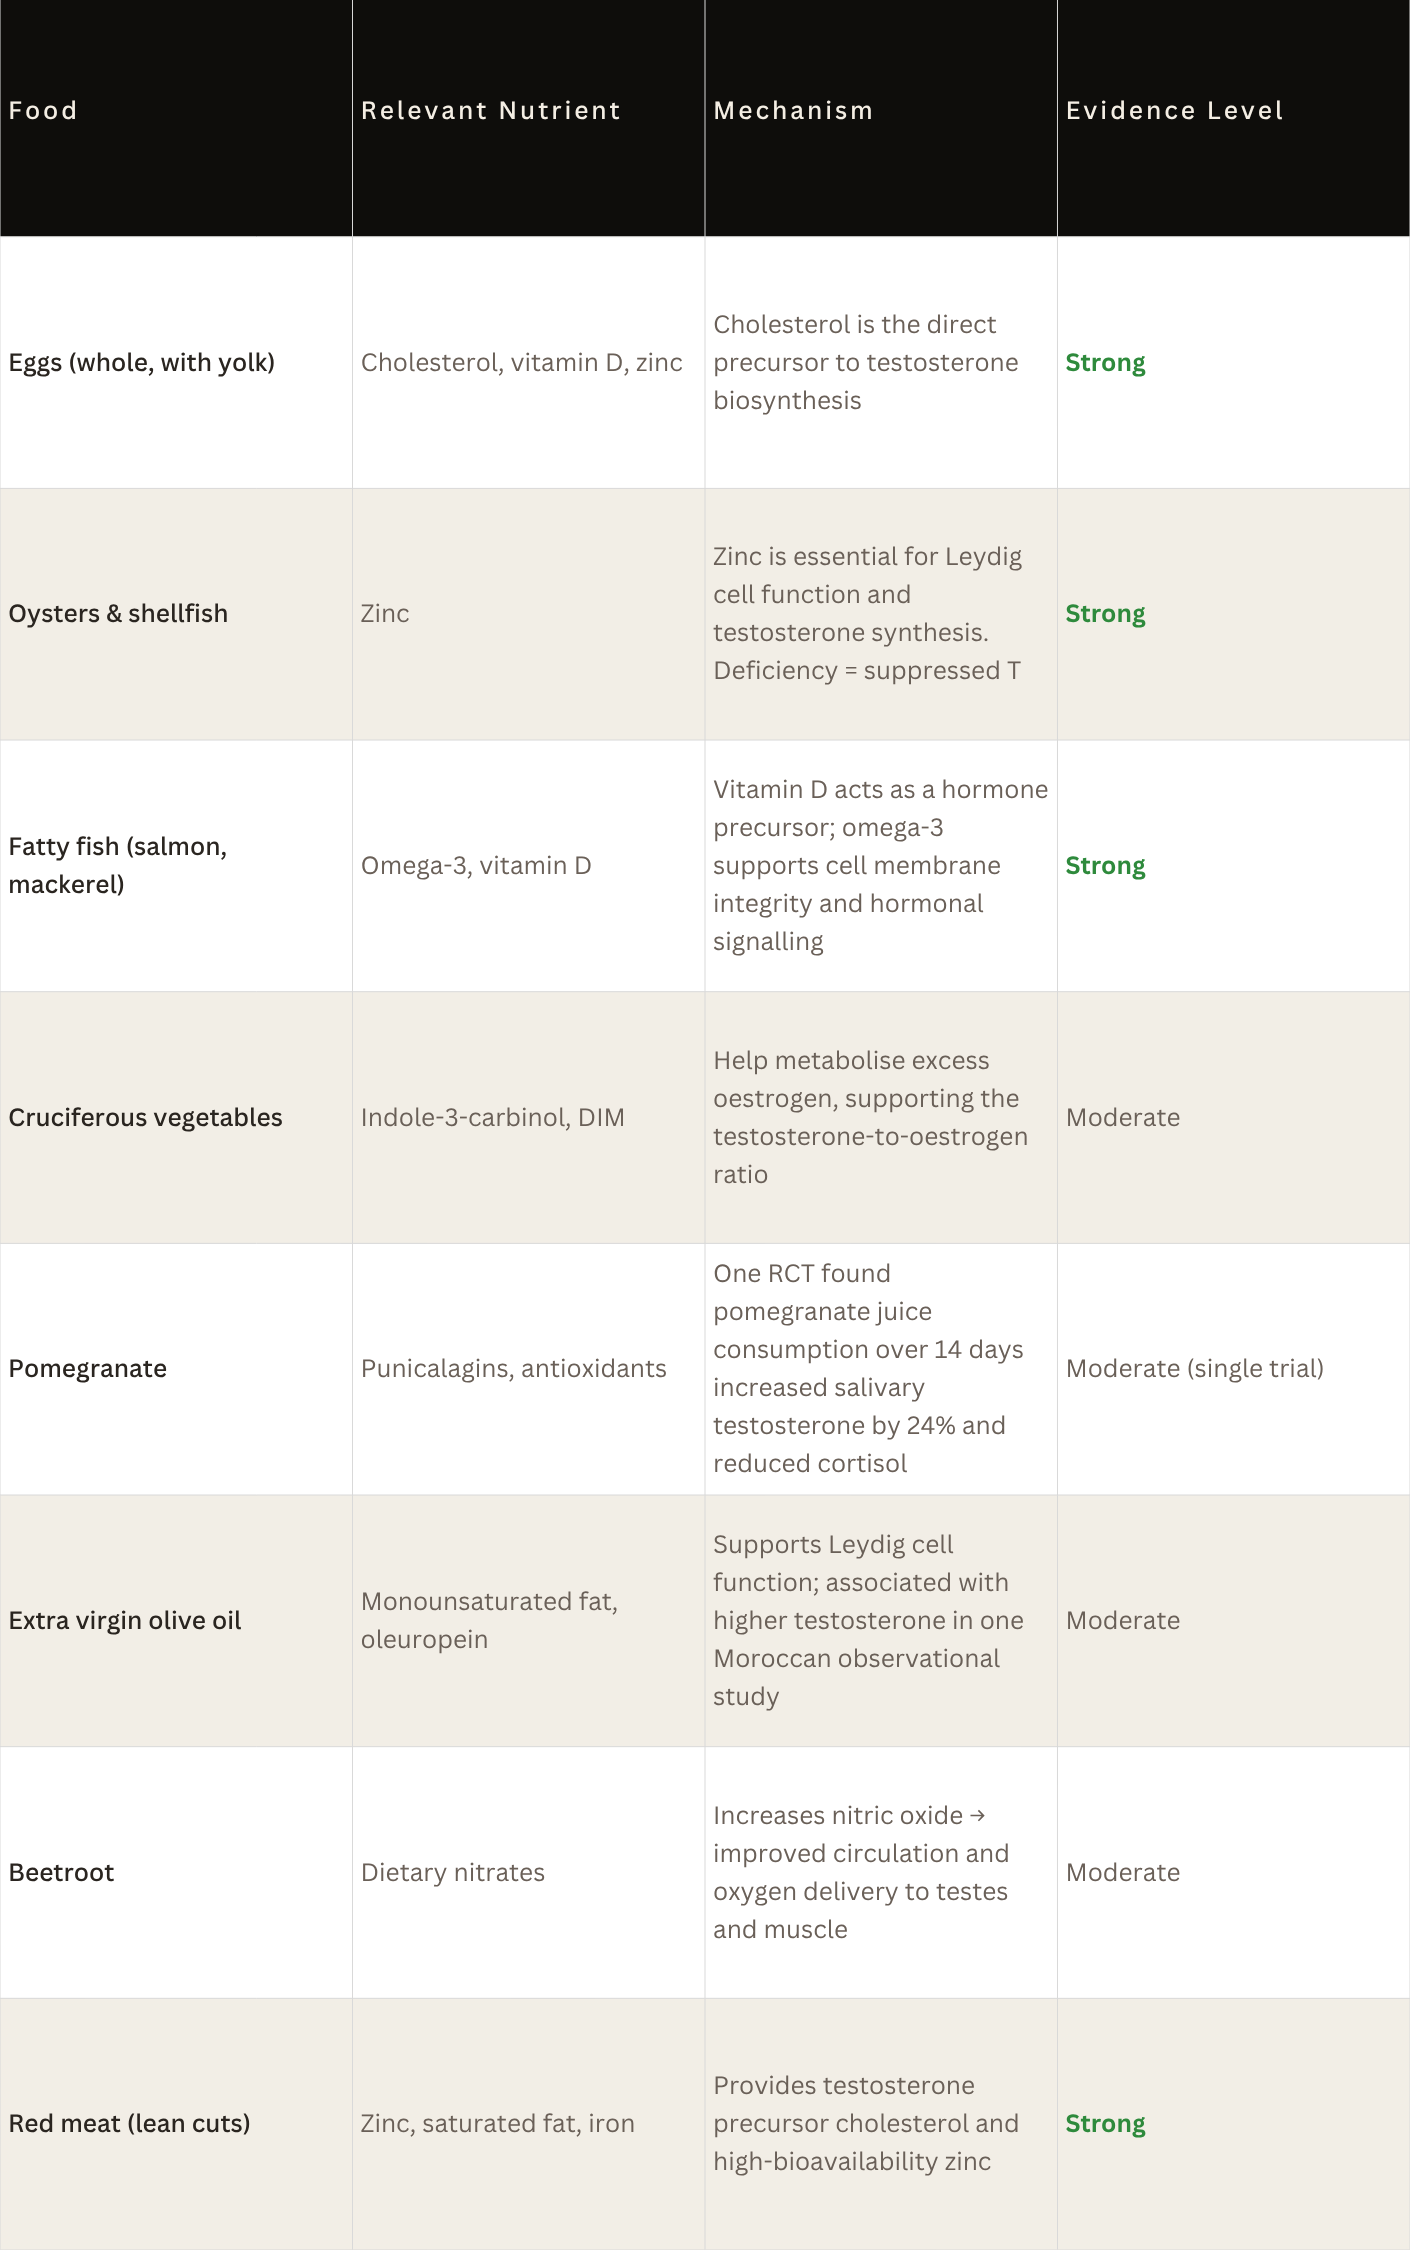
Task: Select the Indole-3-carbinol, DIM nutrient cell
Action: [x=528, y=1117]
